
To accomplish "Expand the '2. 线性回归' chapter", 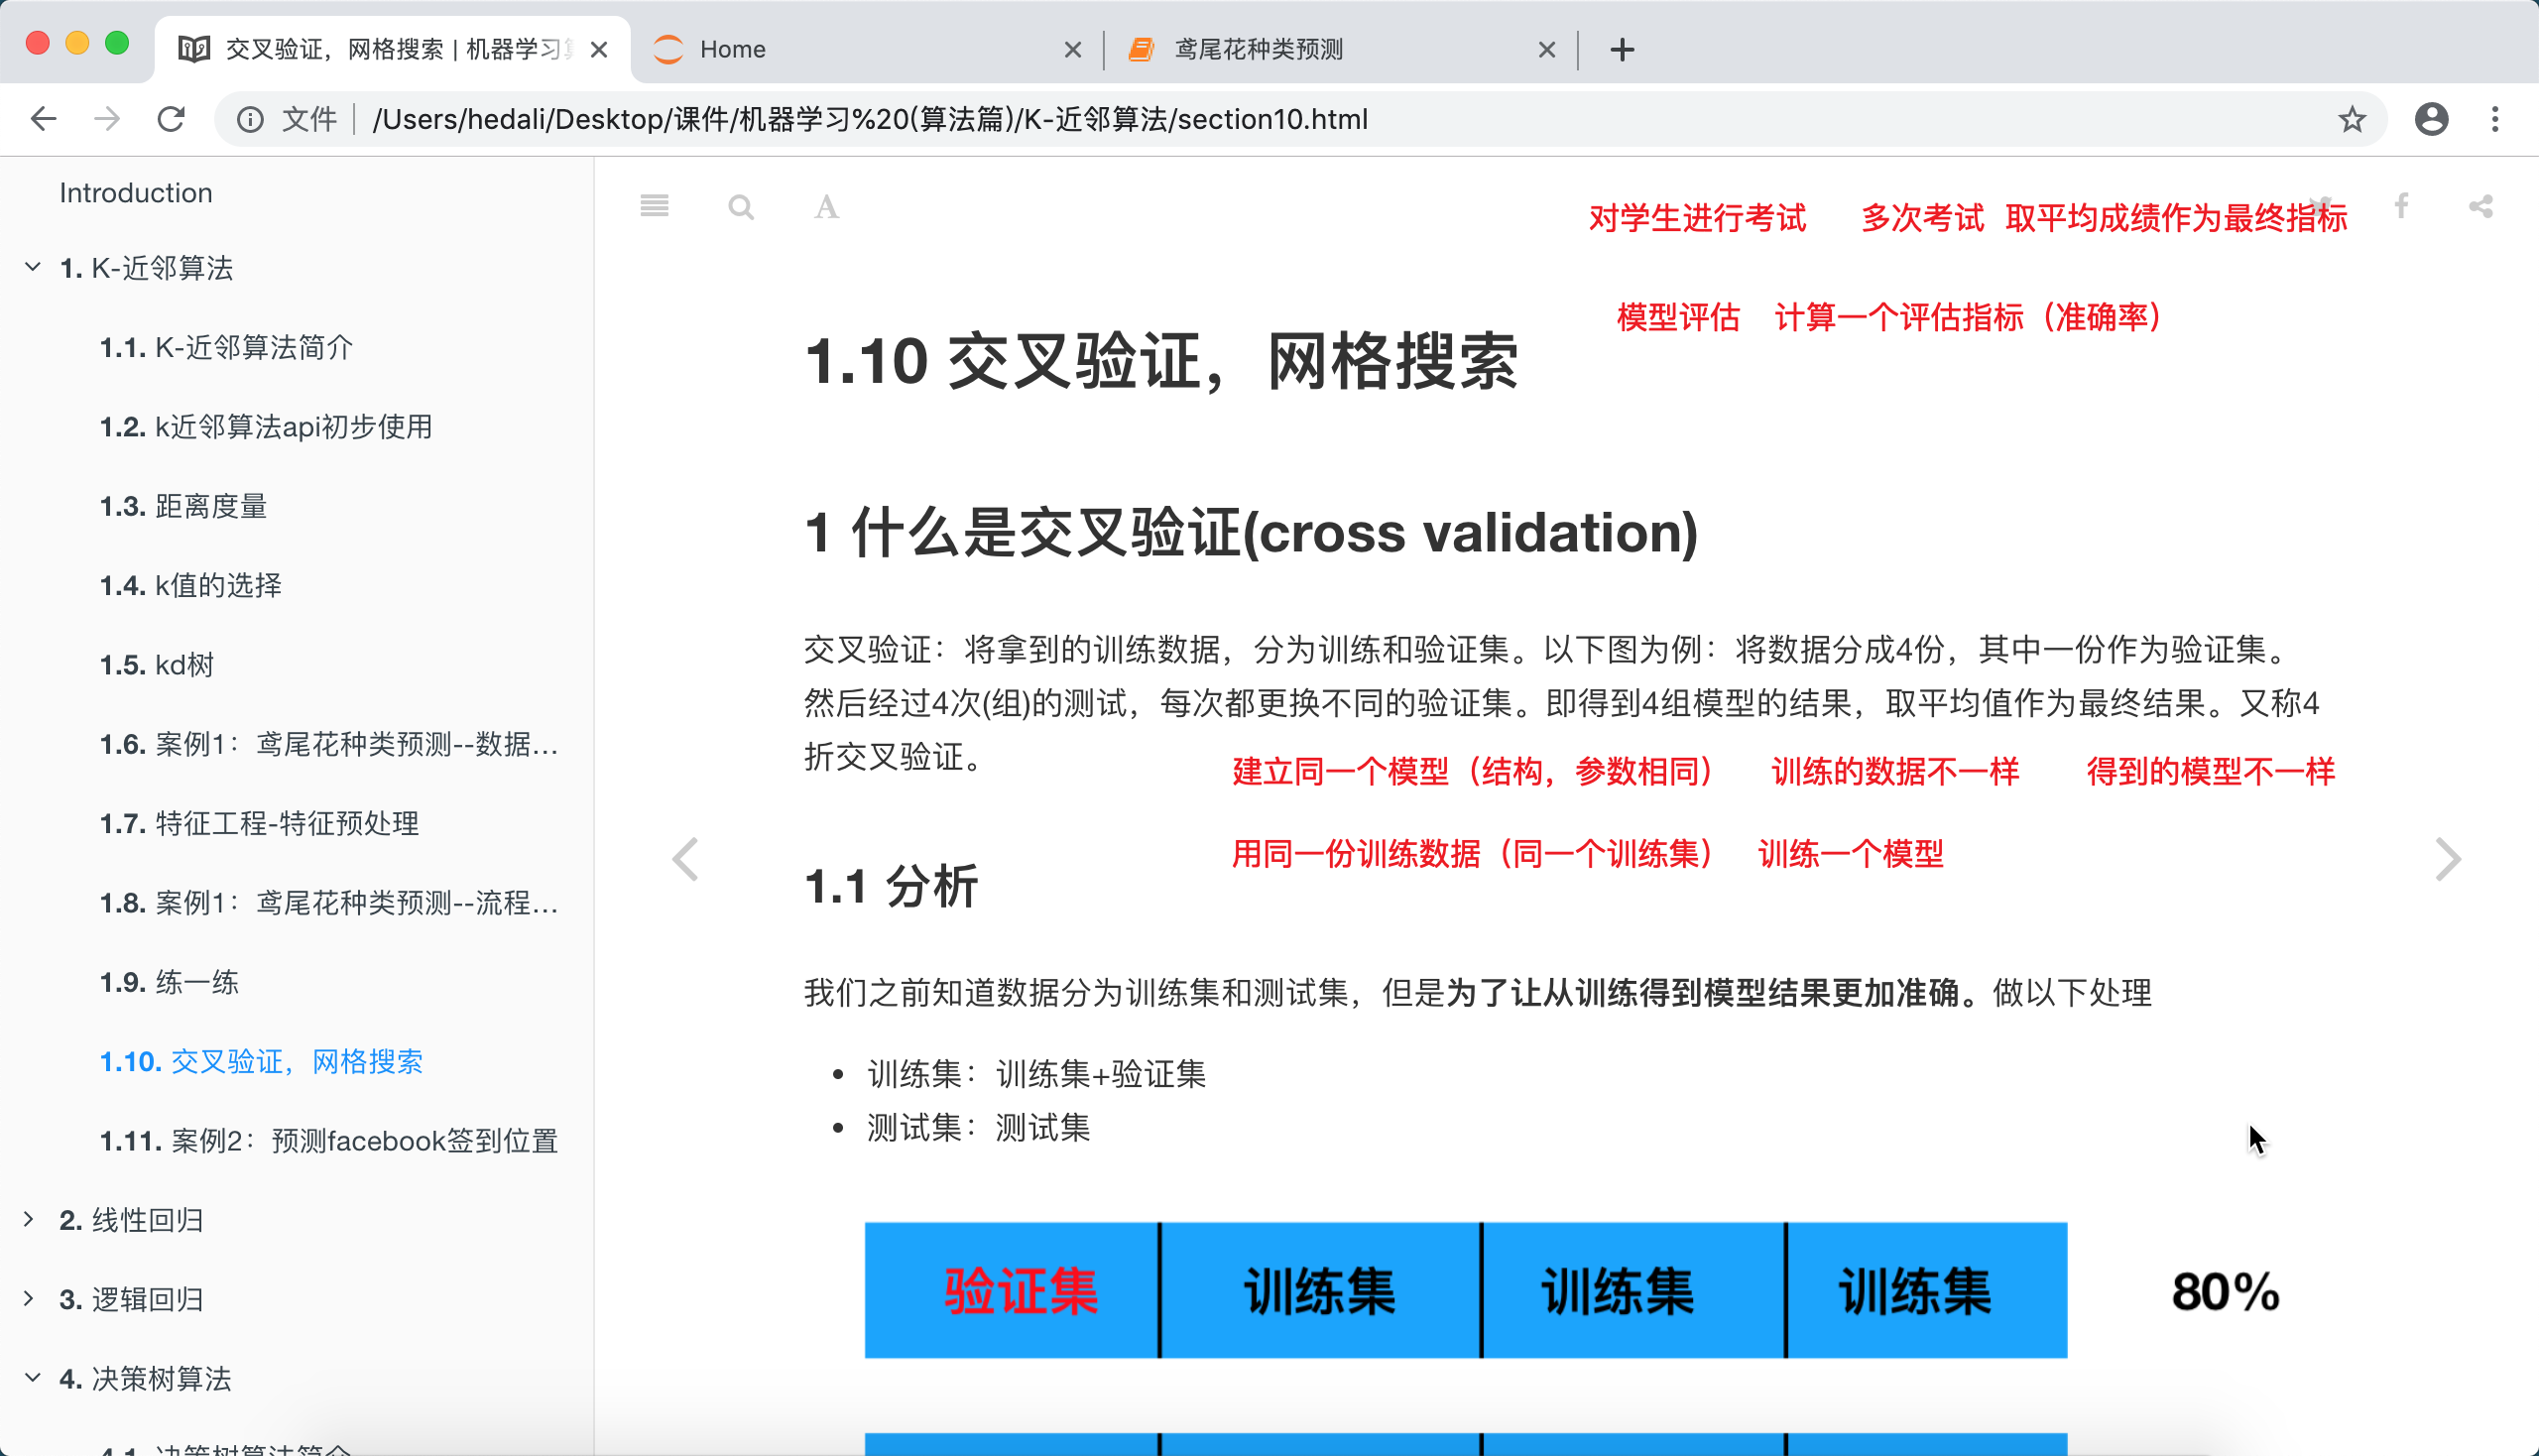I will pyautogui.click(x=29, y=1219).
